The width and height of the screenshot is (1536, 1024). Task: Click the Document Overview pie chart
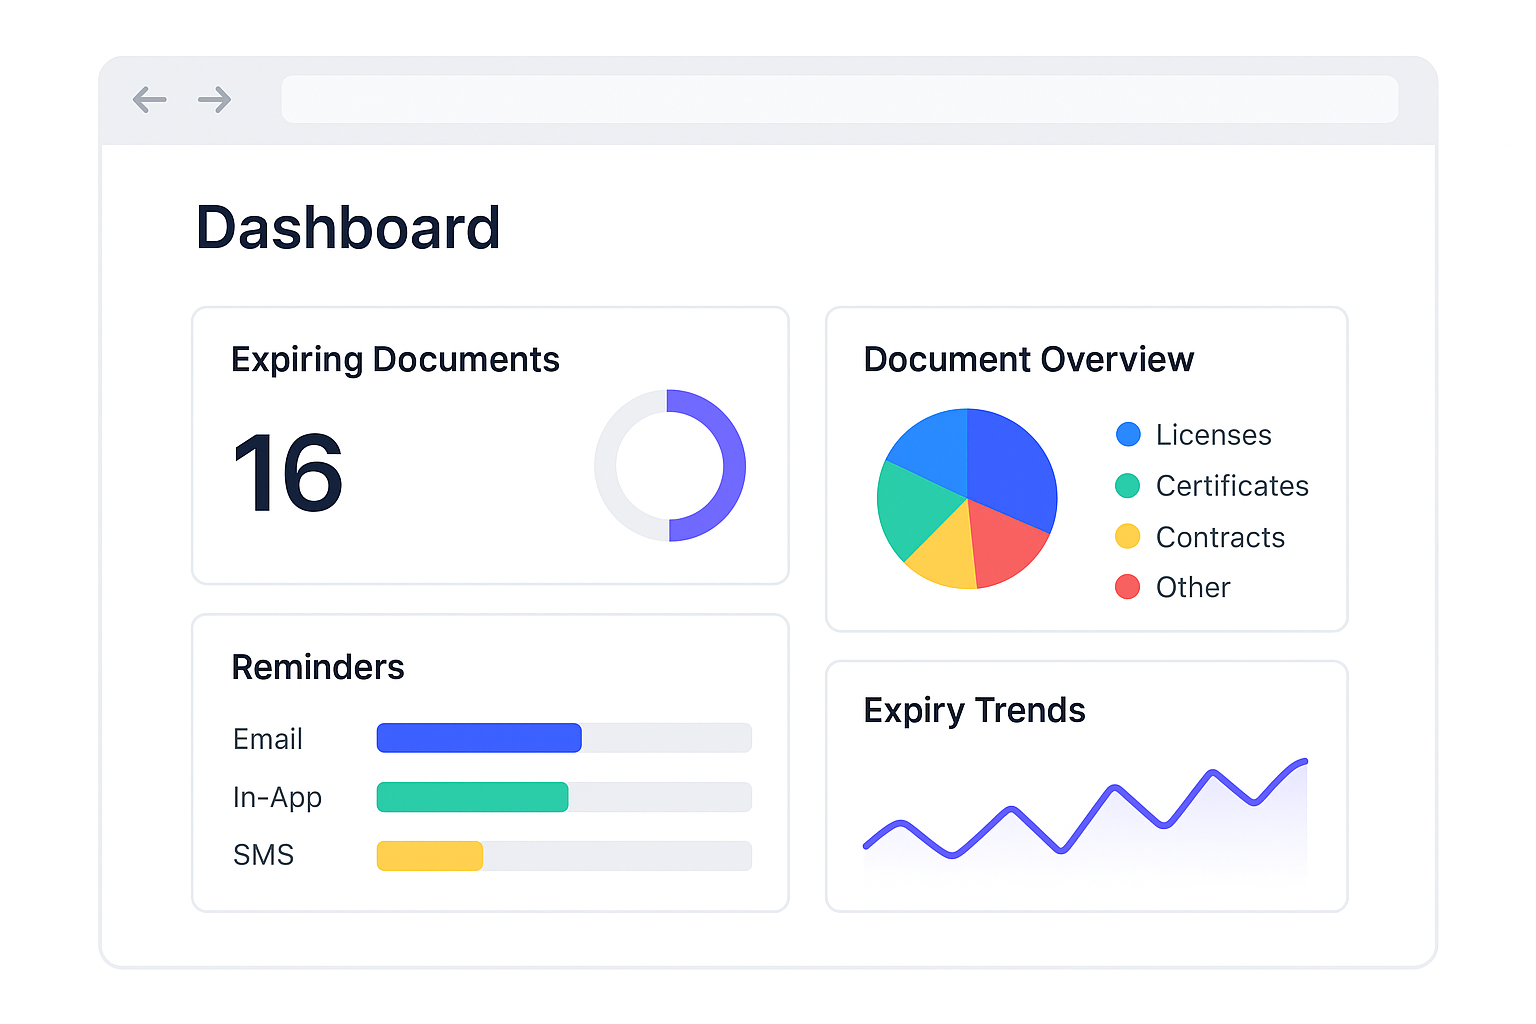point(967,499)
